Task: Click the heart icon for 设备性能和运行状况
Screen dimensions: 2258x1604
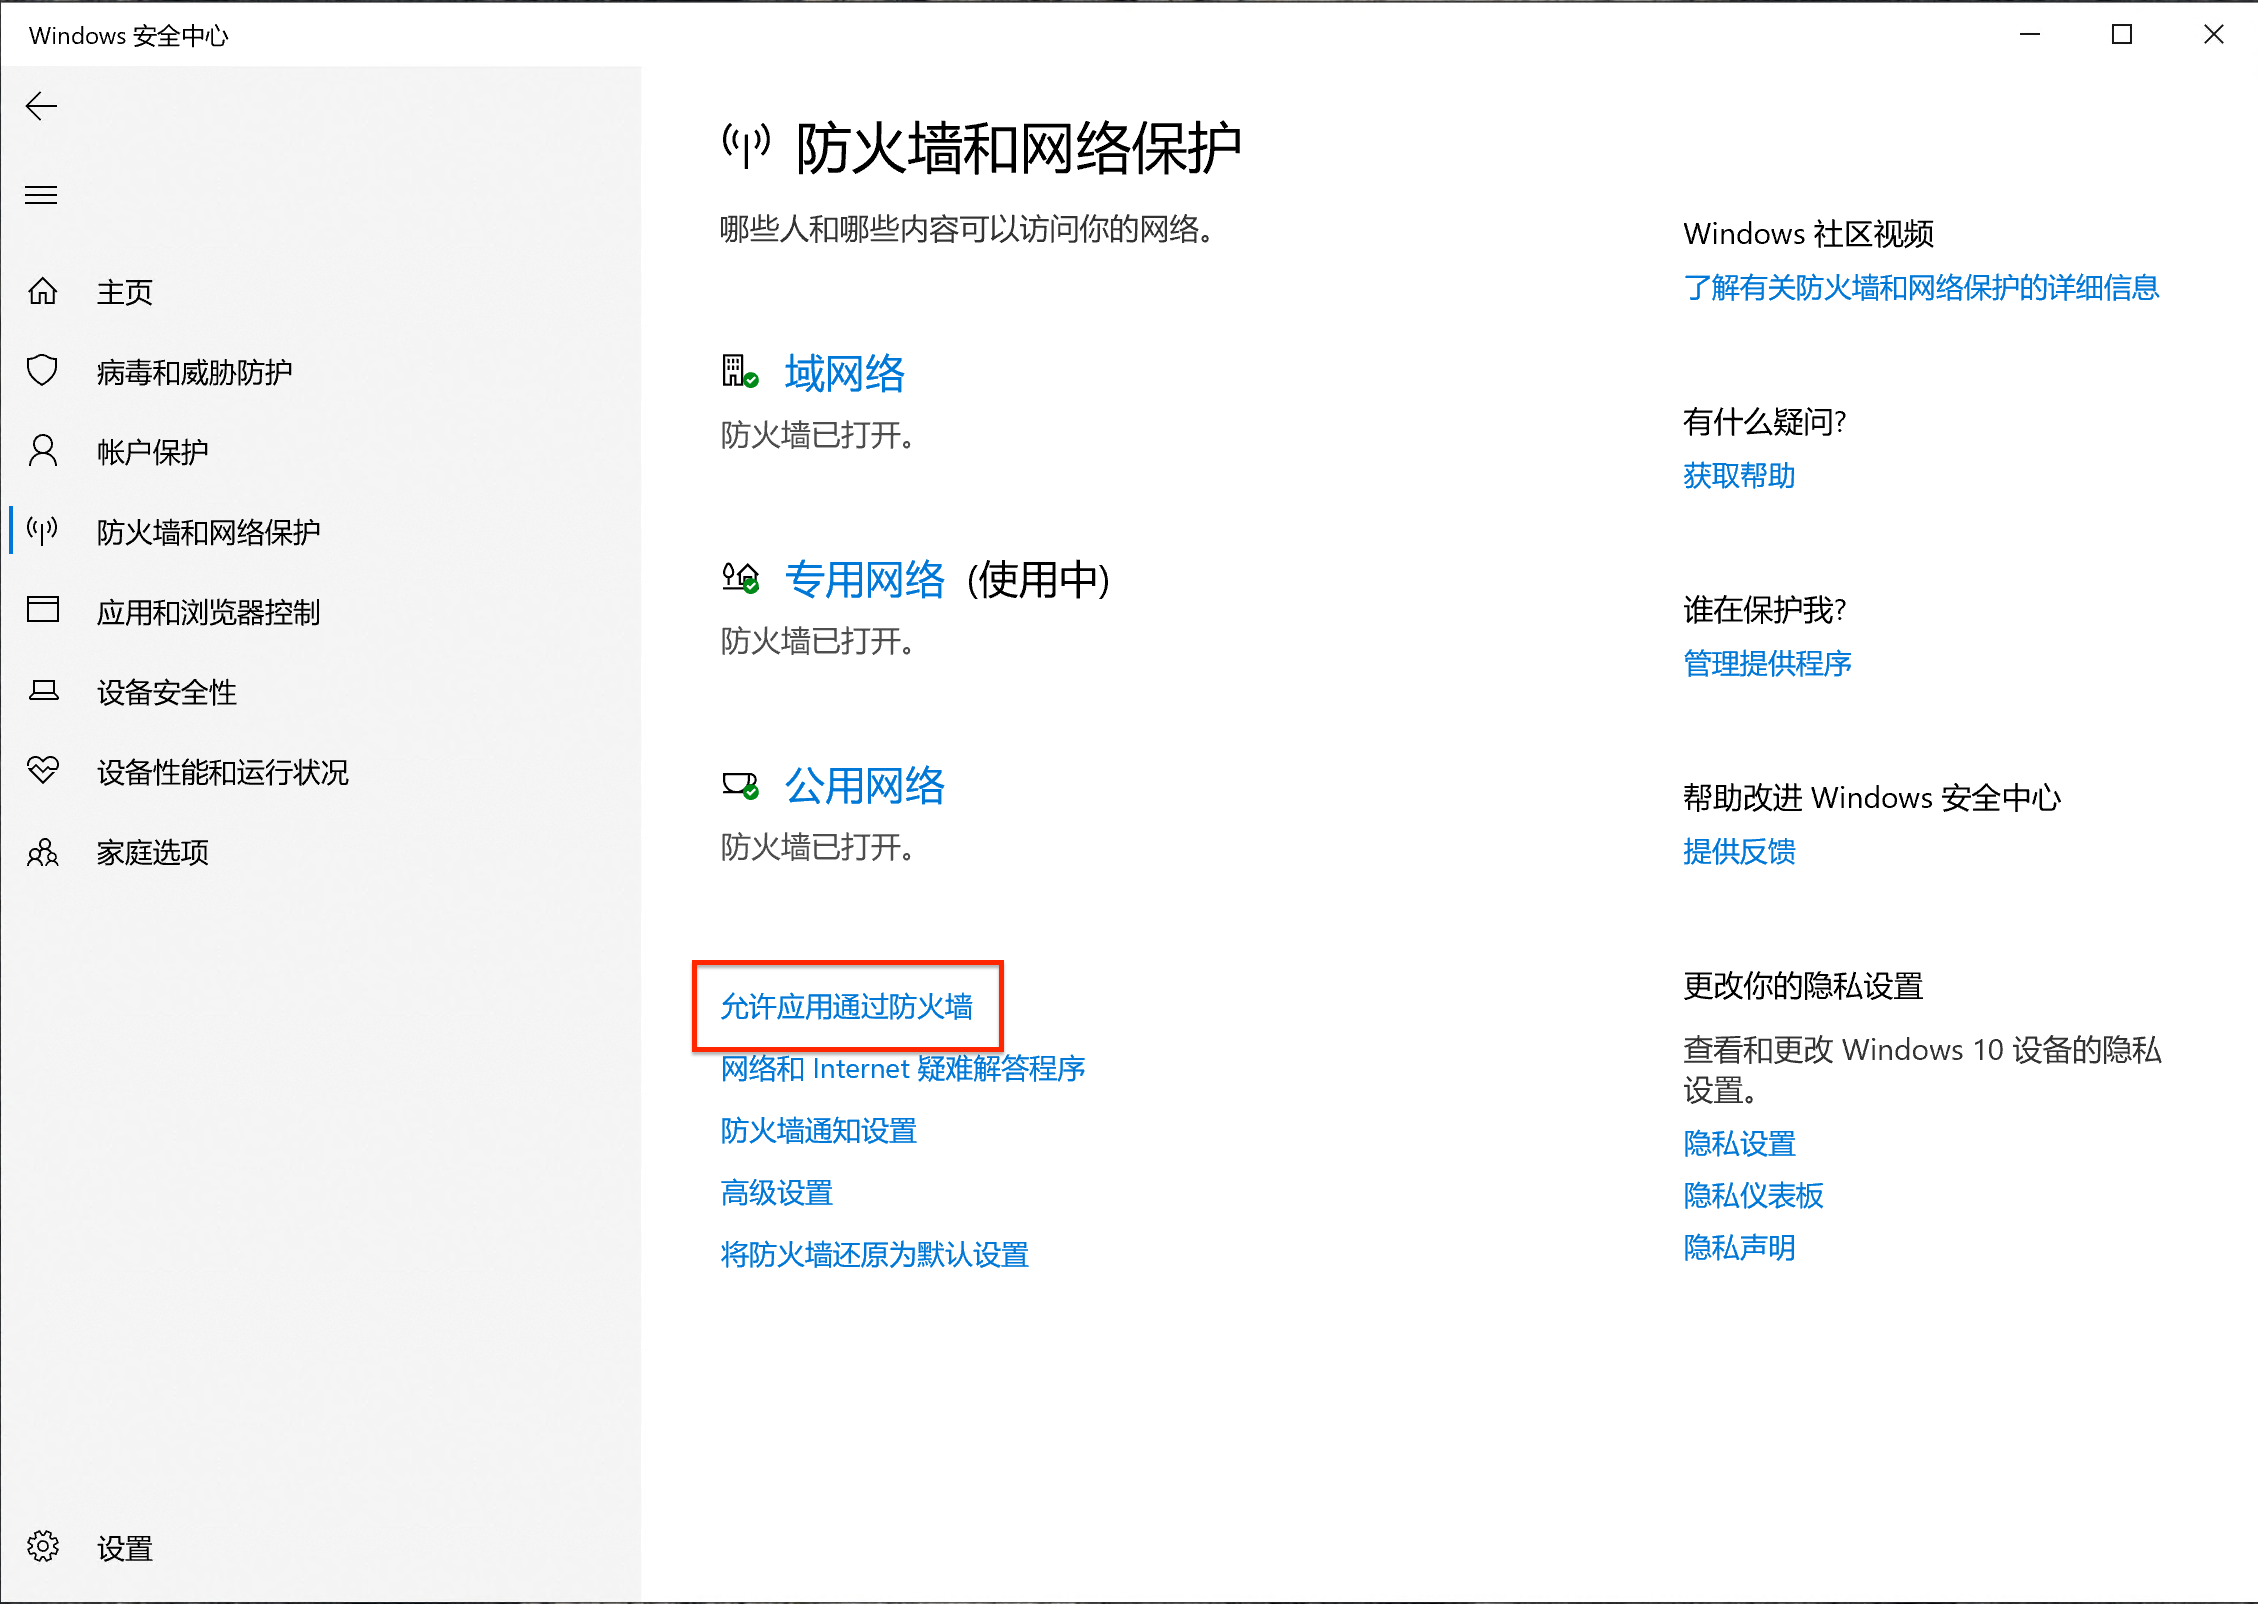Action: coord(43,770)
